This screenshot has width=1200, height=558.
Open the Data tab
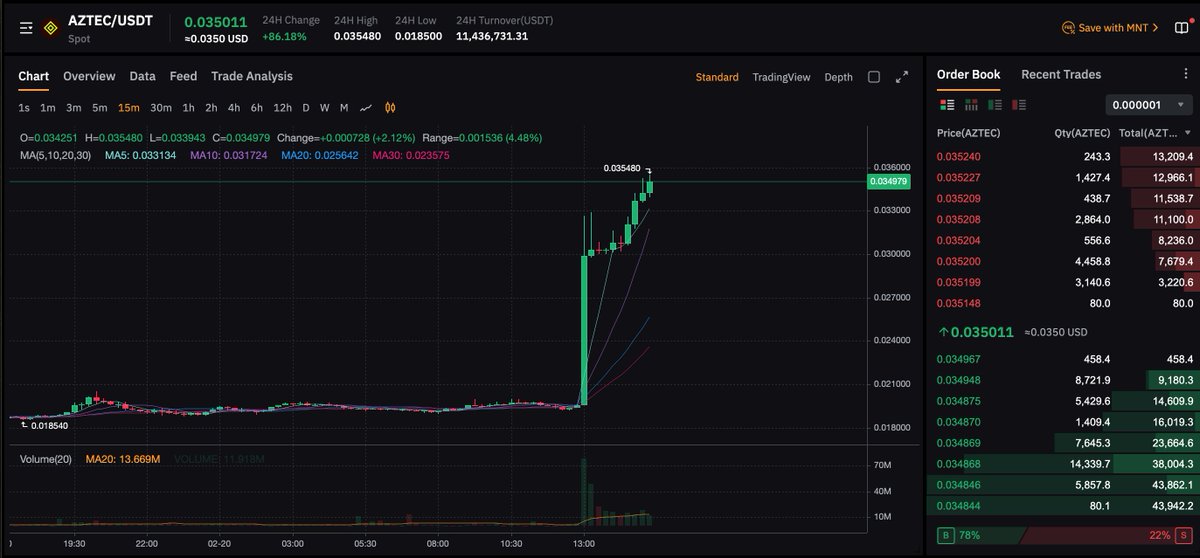point(142,76)
